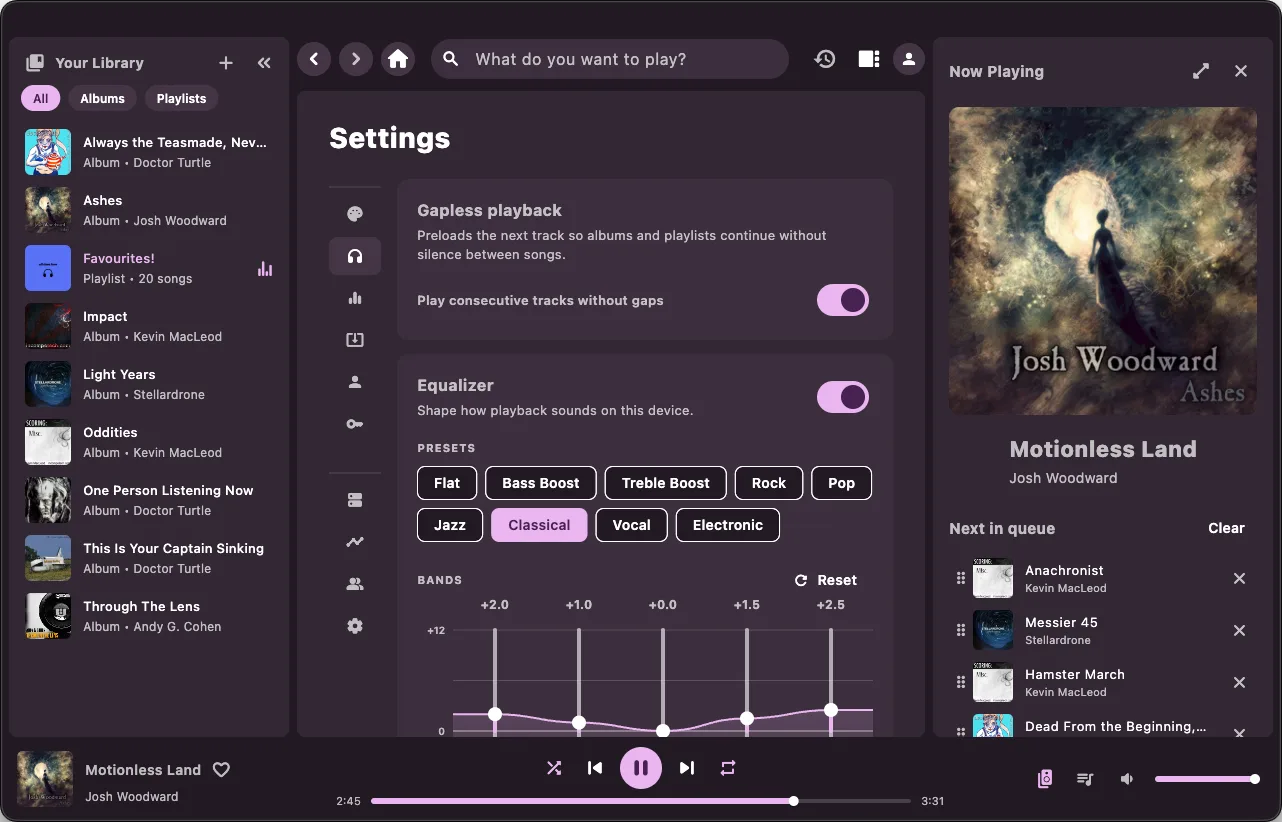
Task: Open the Appearance palette settings section
Action: pos(354,214)
